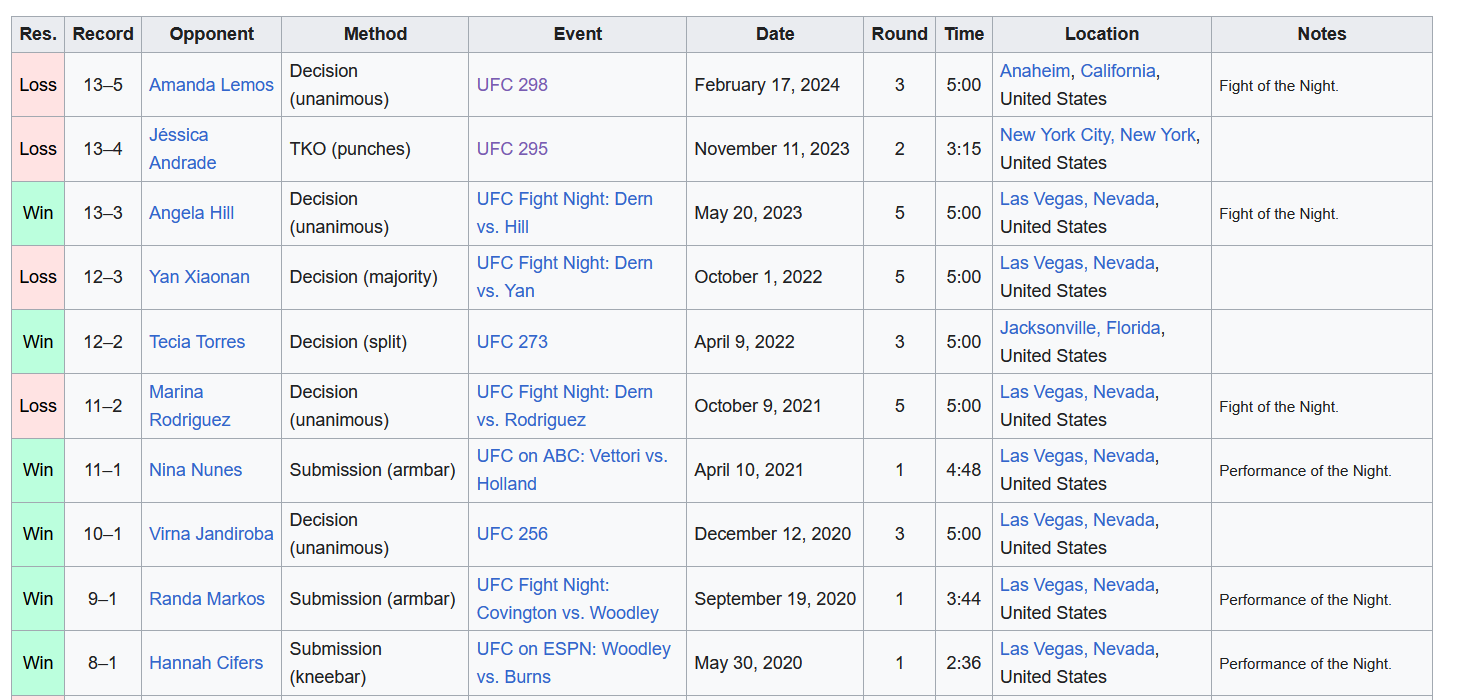Open Las Vegas, Nevada link in Nina Nunes row
1459x700 pixels.
(x=1077, y=456)
